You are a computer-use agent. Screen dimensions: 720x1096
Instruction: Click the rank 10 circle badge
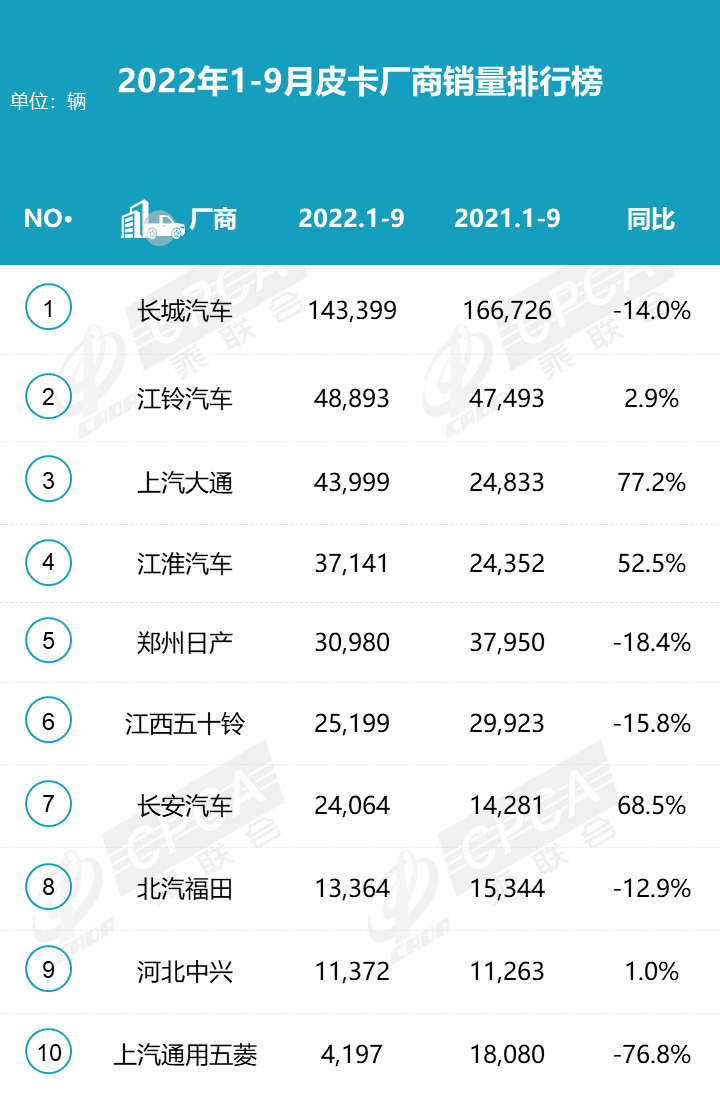tap(49, 1051)
